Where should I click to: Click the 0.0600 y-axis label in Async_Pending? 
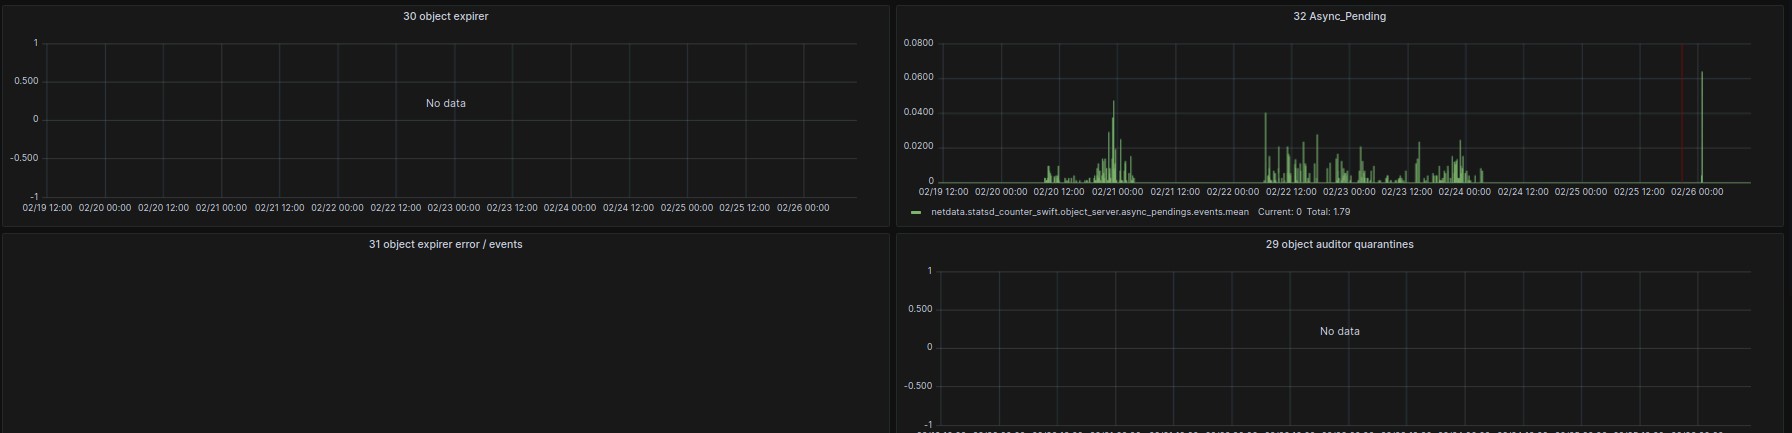pyautogui.click(x=918, y=77)
